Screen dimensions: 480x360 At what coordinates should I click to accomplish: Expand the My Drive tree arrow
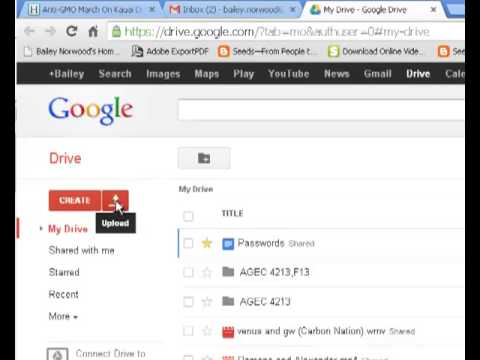point(41,229)
